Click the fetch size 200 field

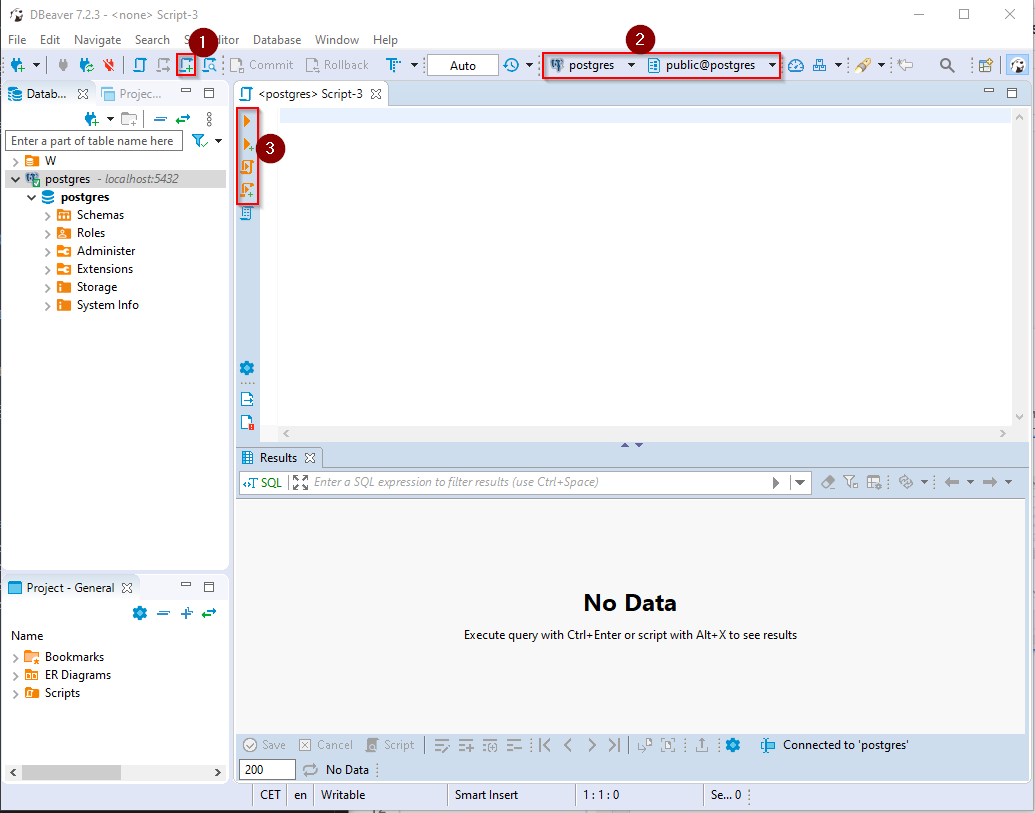(267, 769)
